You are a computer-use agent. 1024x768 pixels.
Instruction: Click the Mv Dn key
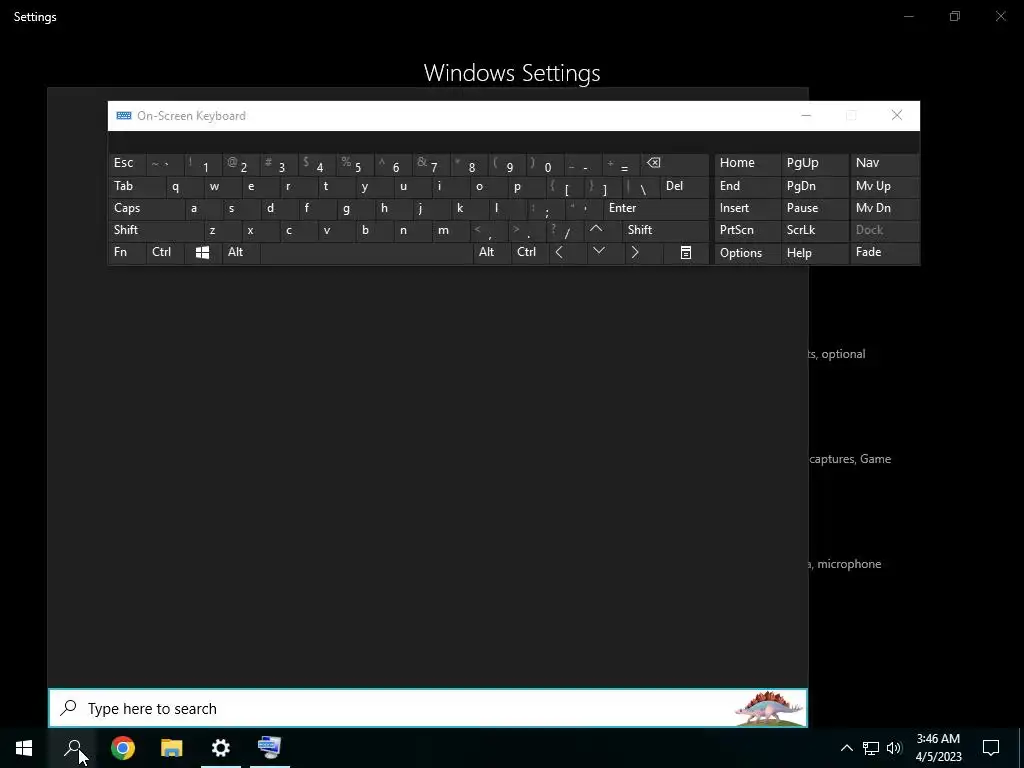[x=884, y=209]
